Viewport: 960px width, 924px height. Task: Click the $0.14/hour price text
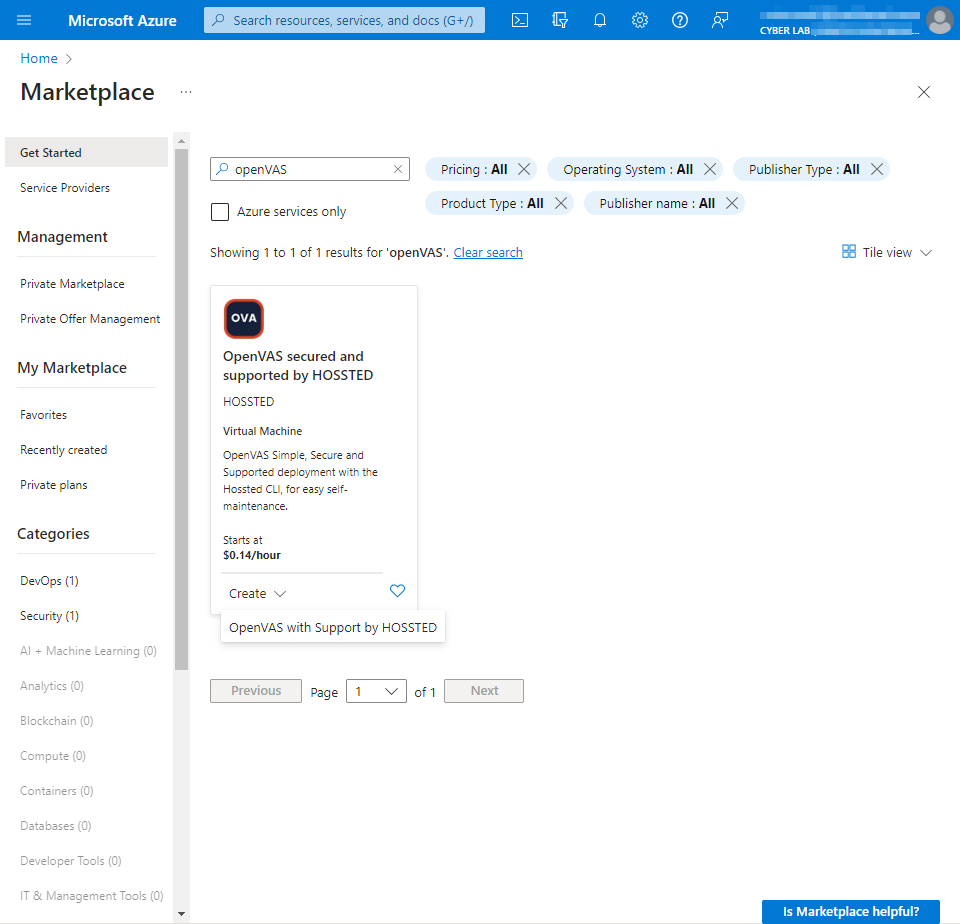tap(252, 555)
